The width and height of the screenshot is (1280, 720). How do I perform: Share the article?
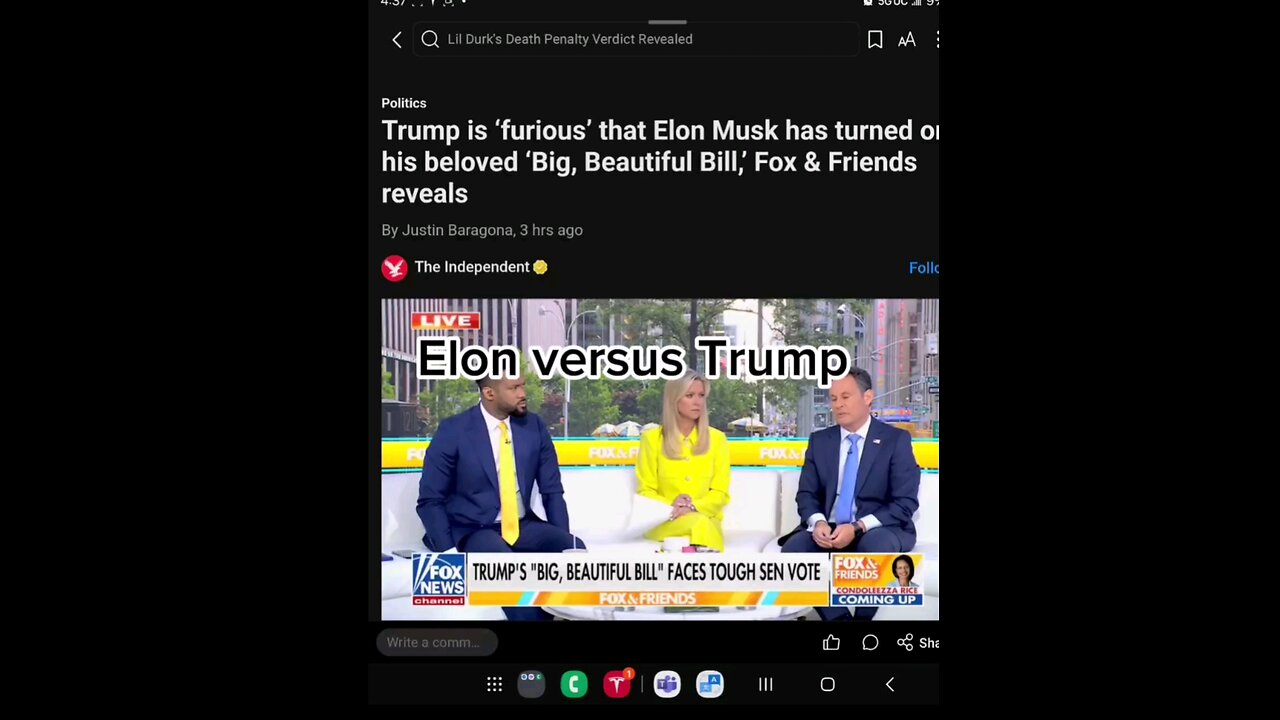[x=917, y=643]
